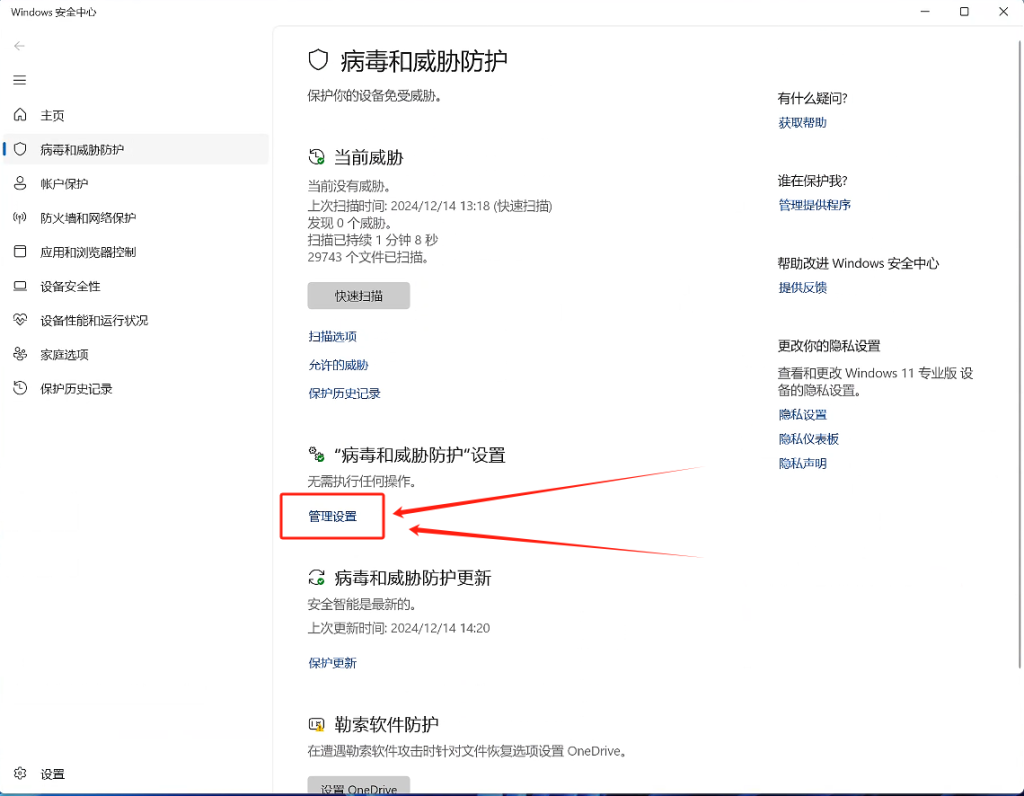
Task: Click the window icon for 应用和浏览器控制
Action: 20,251
